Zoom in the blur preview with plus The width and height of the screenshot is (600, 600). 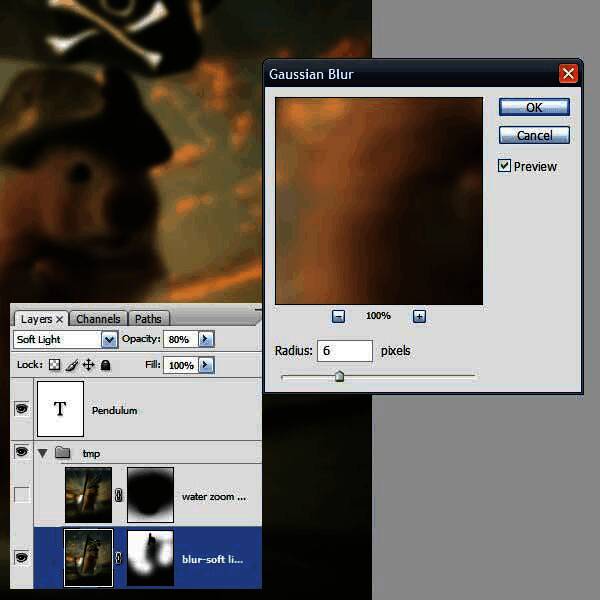pos(419,316)
